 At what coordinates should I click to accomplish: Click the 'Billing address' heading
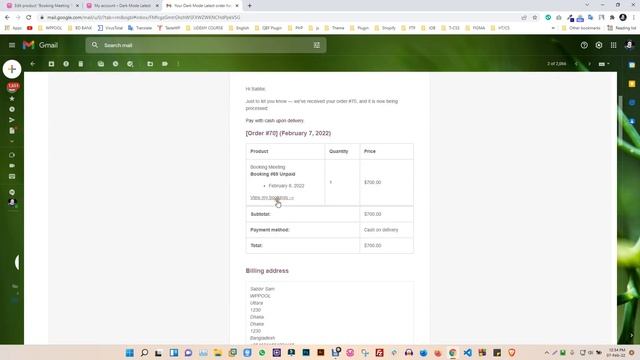pos(267,271)
